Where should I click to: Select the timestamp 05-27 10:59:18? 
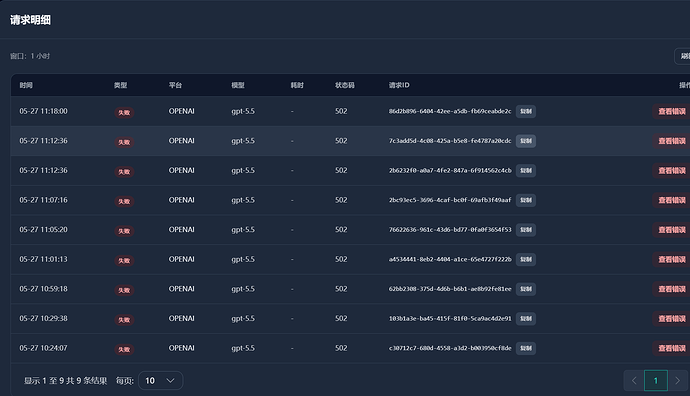coord(44,289)
